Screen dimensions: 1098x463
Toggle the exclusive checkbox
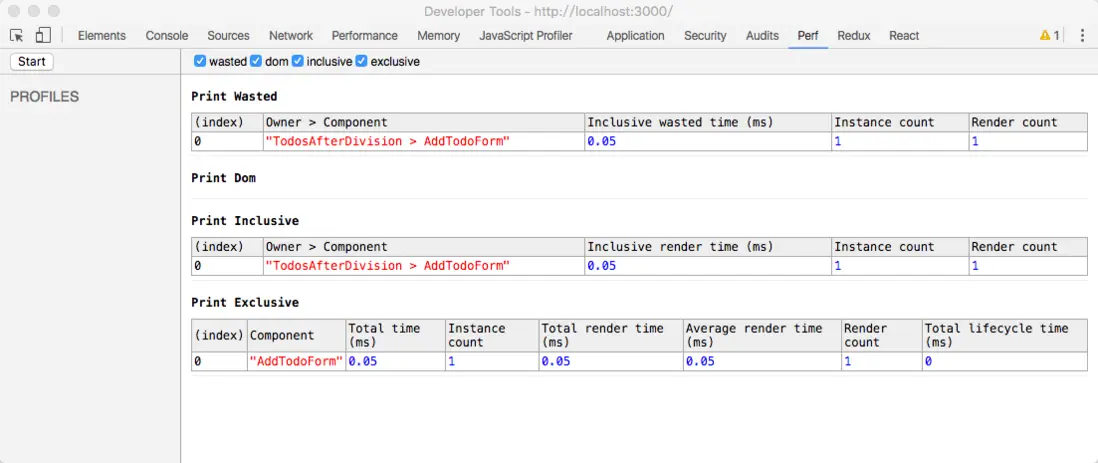click(362, 61)
